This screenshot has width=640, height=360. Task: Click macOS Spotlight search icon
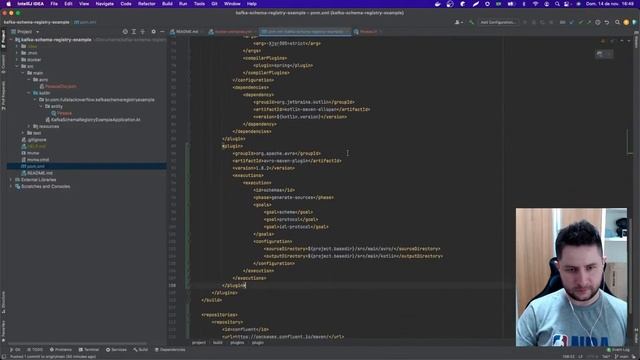tap(557, 4)
